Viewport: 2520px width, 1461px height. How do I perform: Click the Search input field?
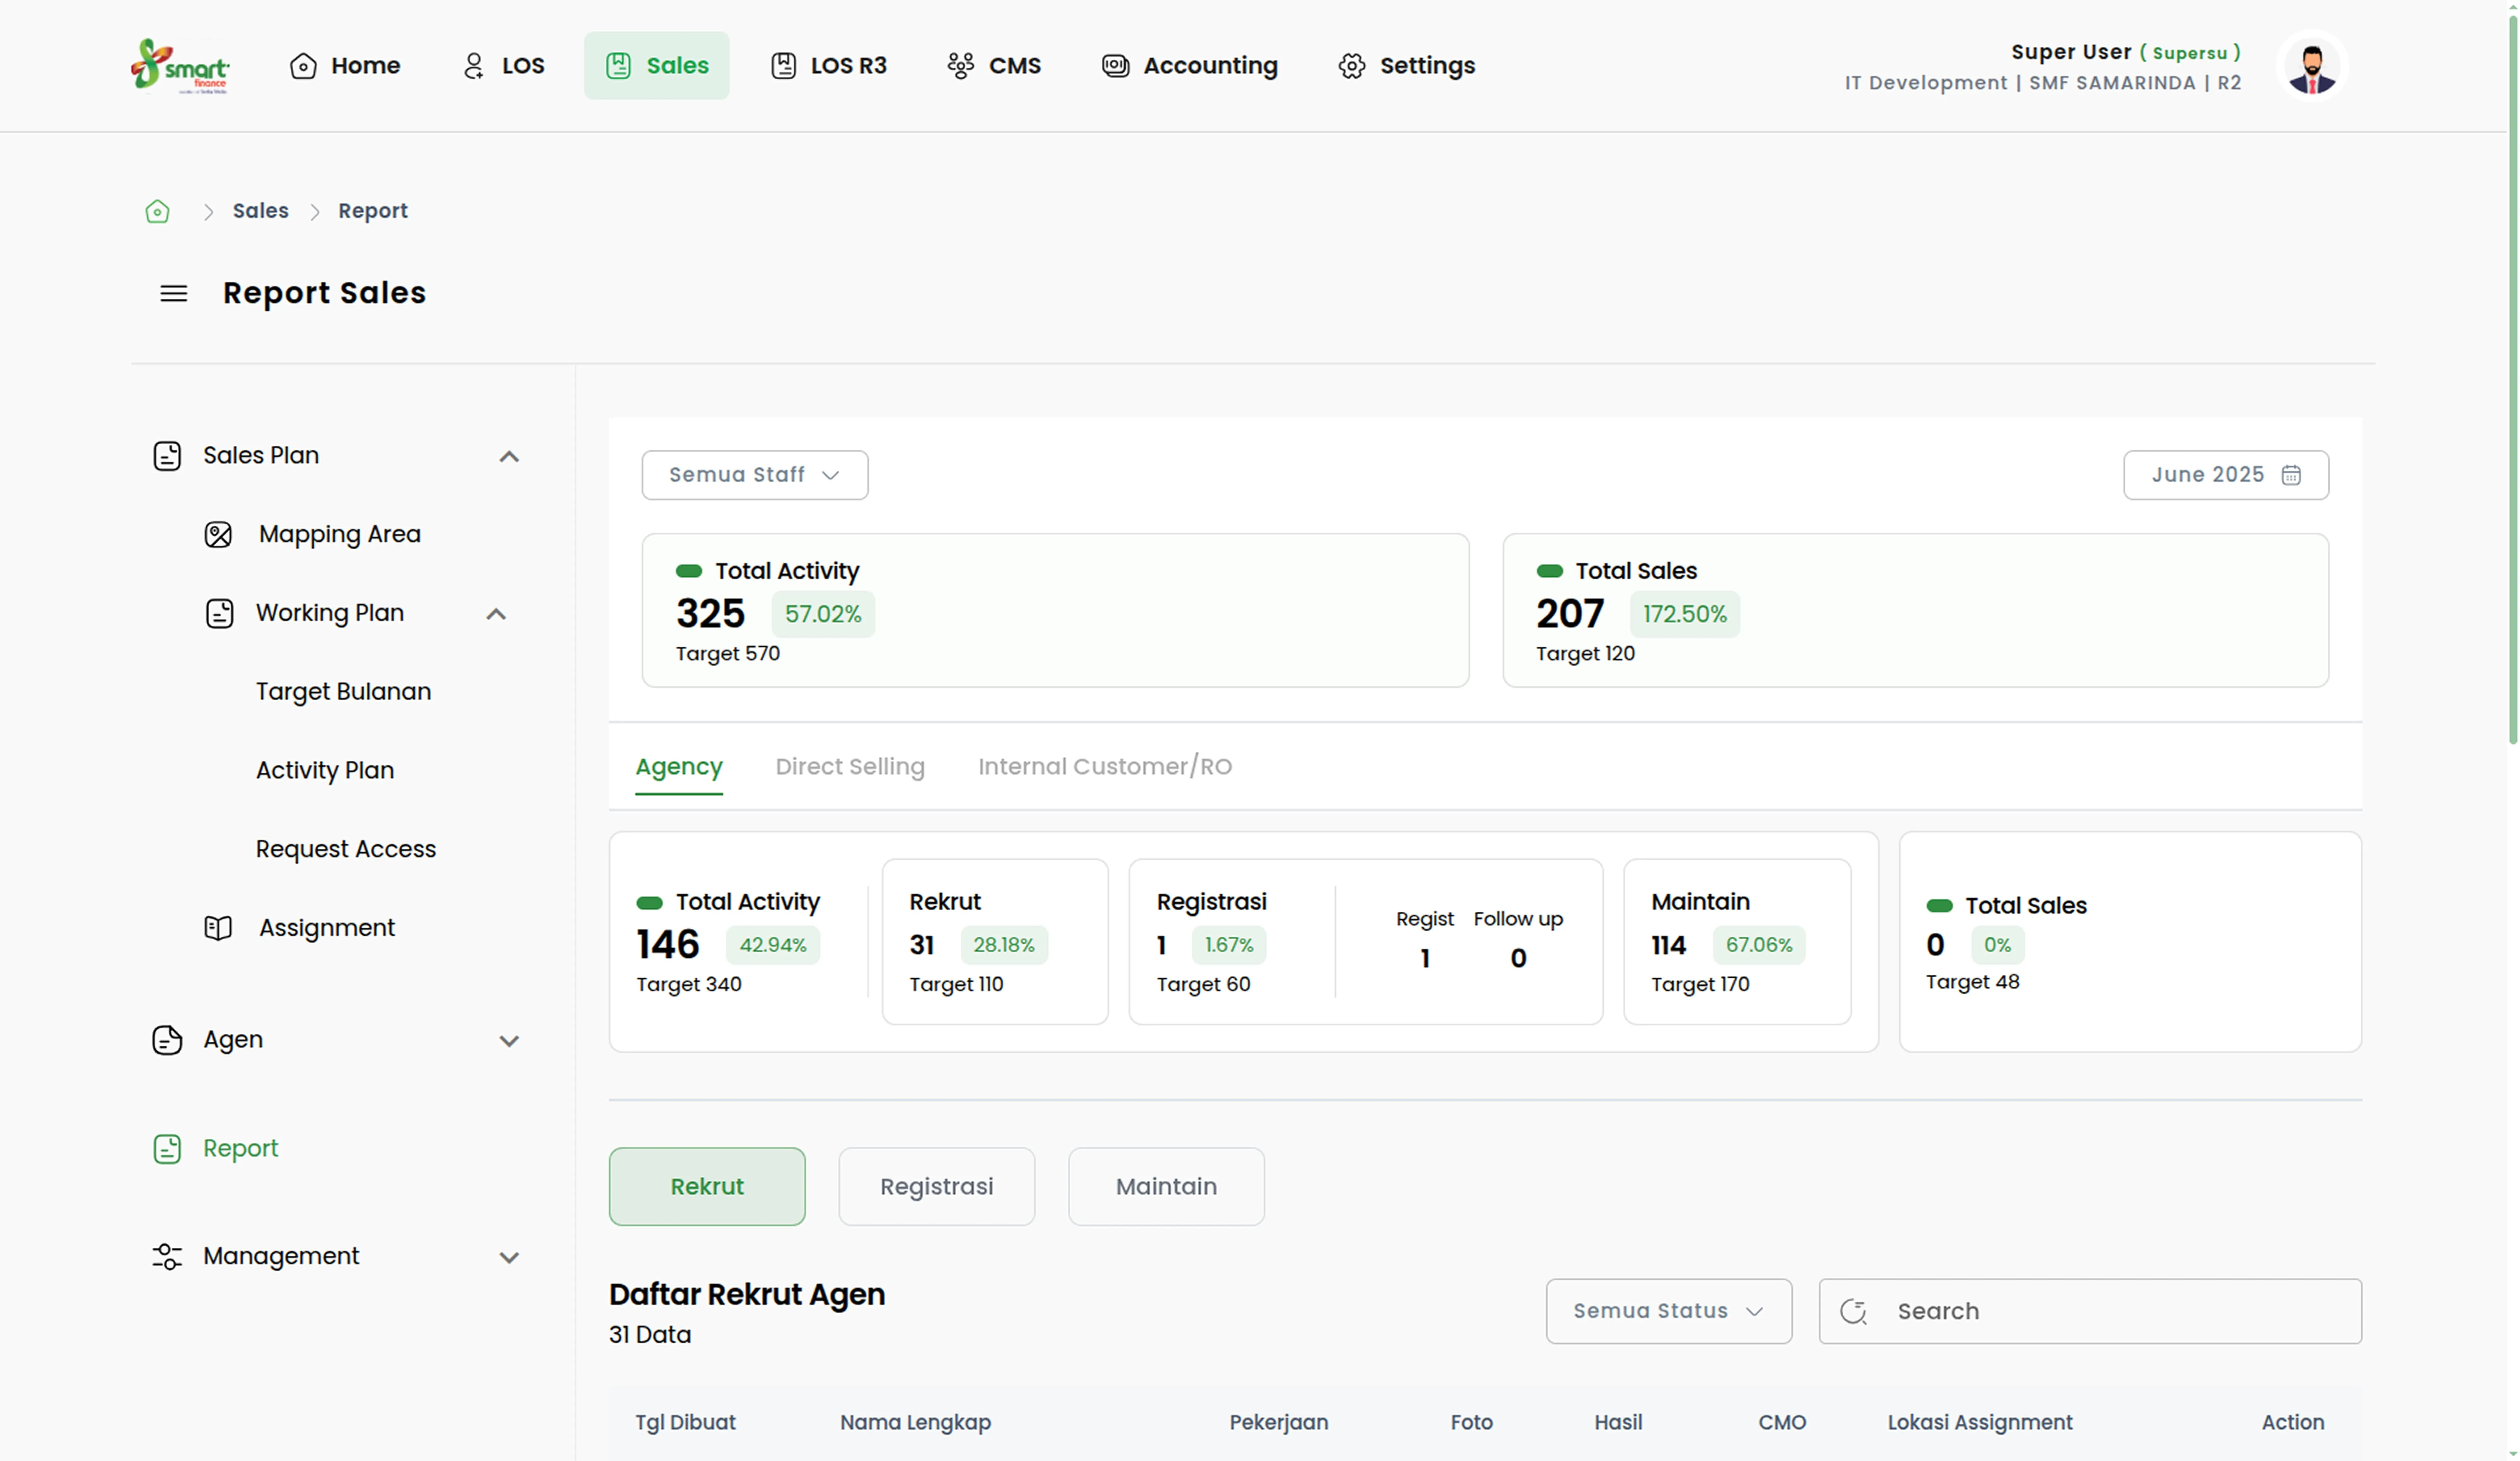pos(2090,1311)
